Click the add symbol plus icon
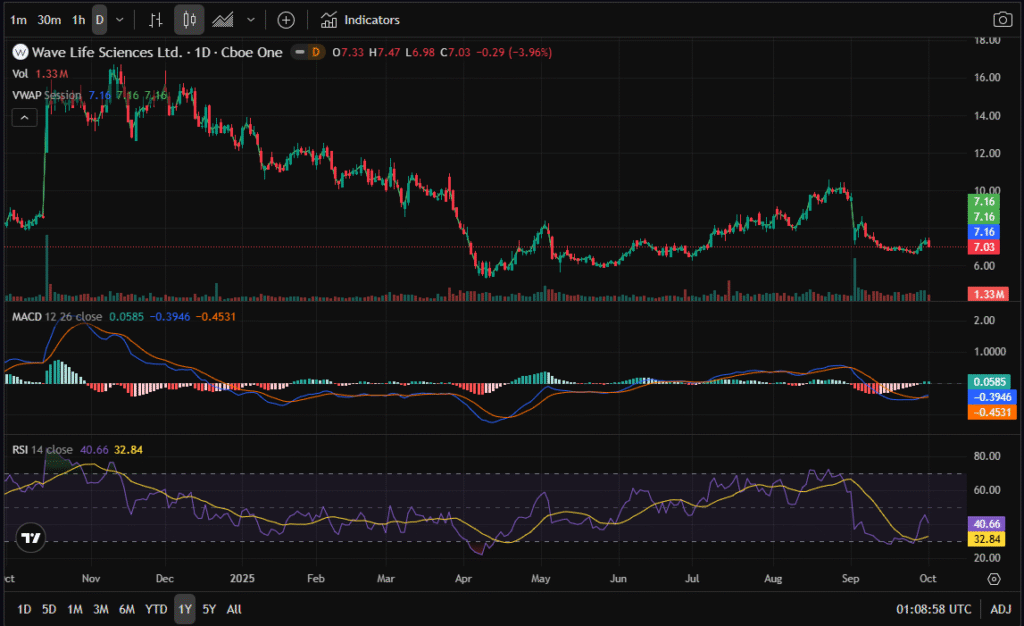This screenshot has height=626, width=1024. pyautogui.click(x=286, y=20)
